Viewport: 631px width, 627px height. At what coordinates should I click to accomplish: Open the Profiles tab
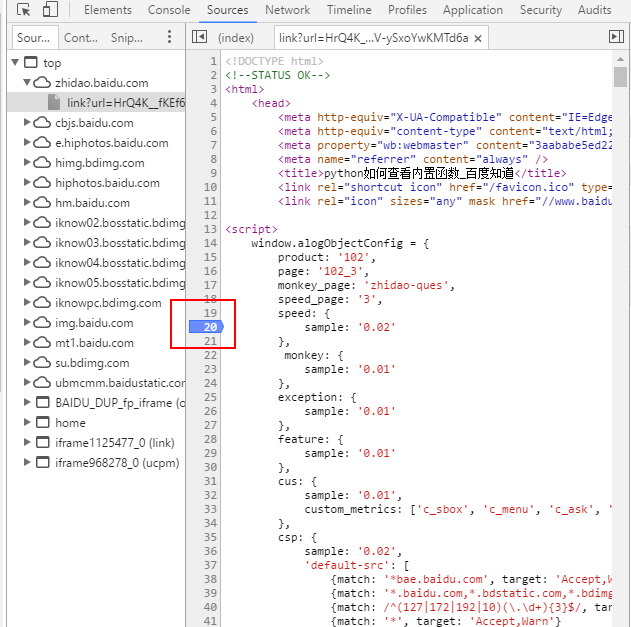[407, 10]
